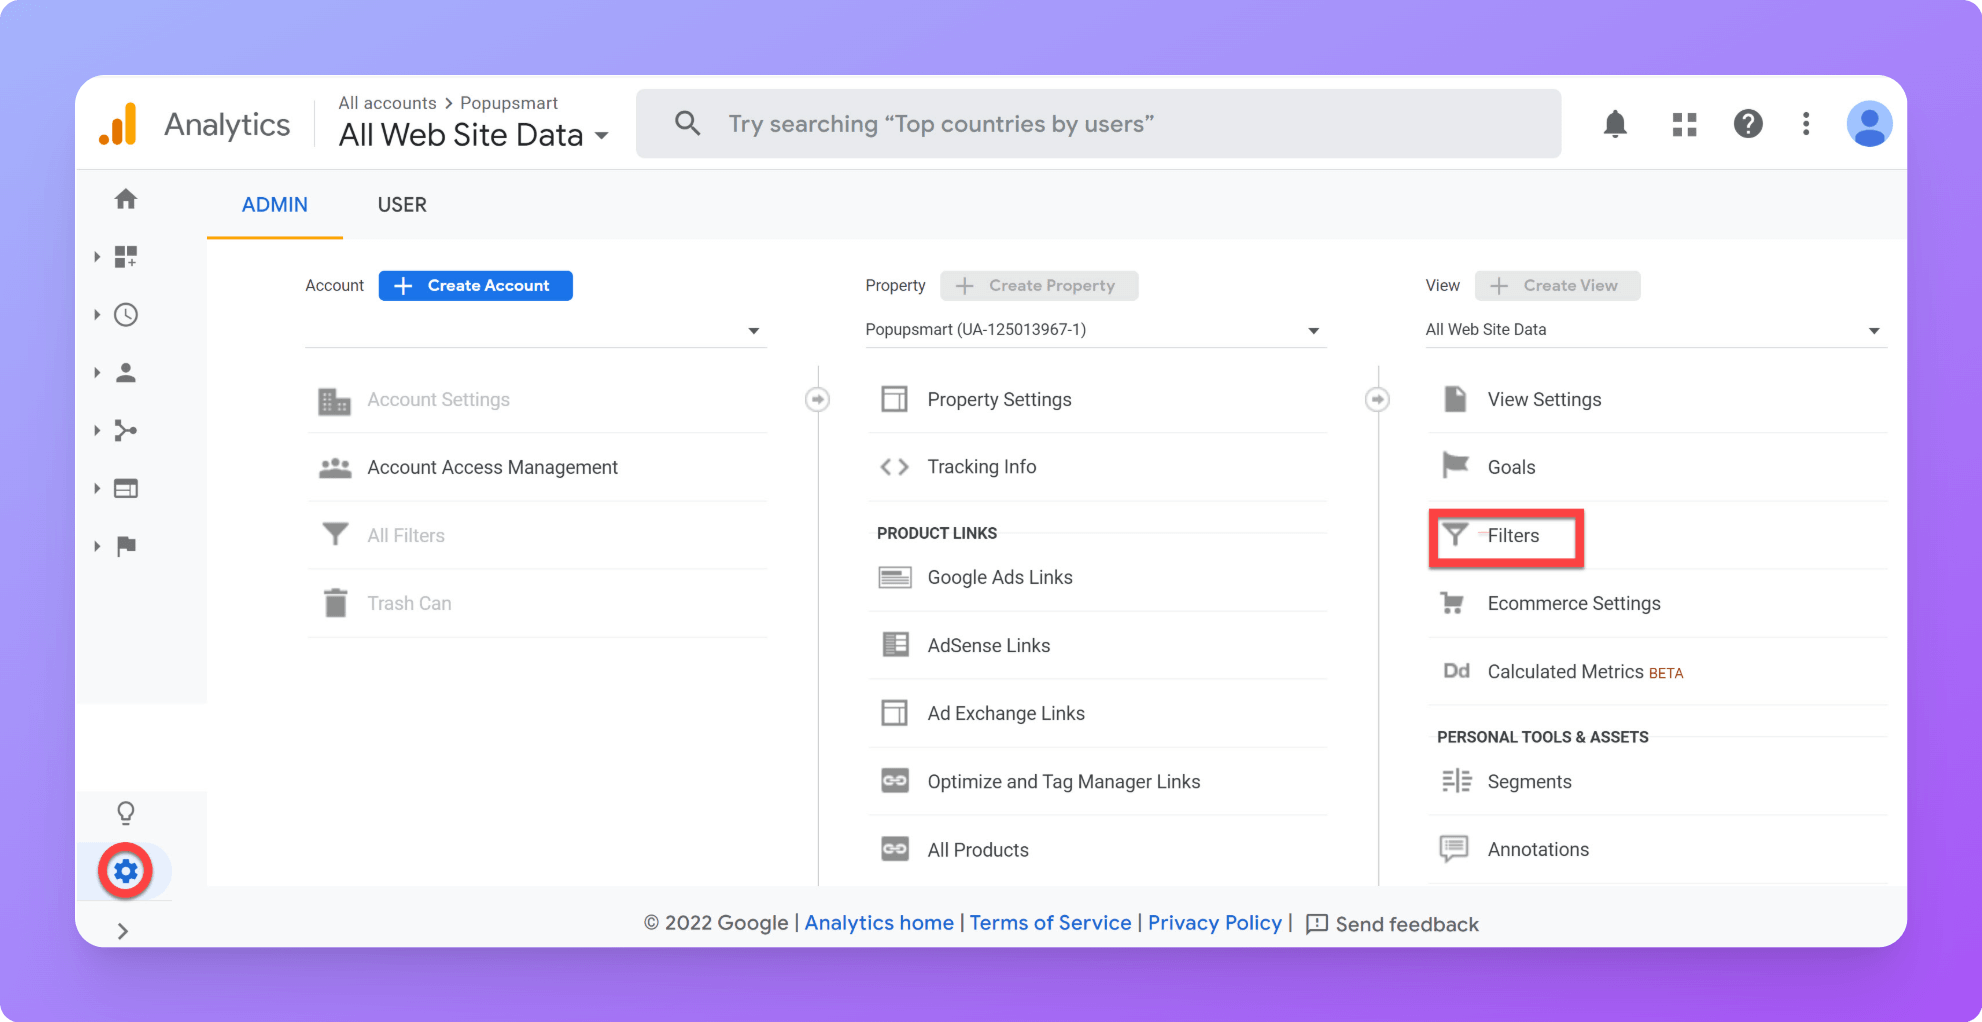
Task: Click the Help question mark icon
Action: (x=1748, y=124)
